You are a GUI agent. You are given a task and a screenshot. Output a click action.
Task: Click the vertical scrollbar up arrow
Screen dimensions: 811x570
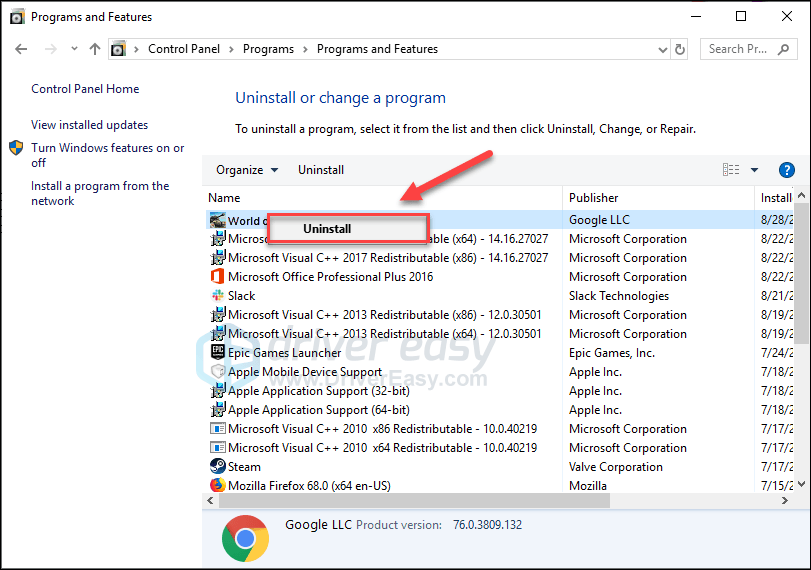802,196
